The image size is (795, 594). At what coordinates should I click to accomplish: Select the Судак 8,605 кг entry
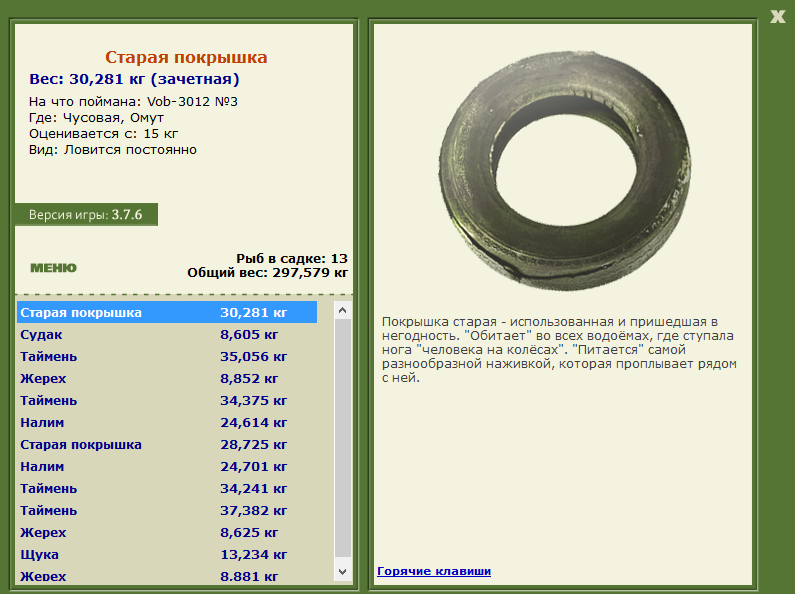click(167, 335)
